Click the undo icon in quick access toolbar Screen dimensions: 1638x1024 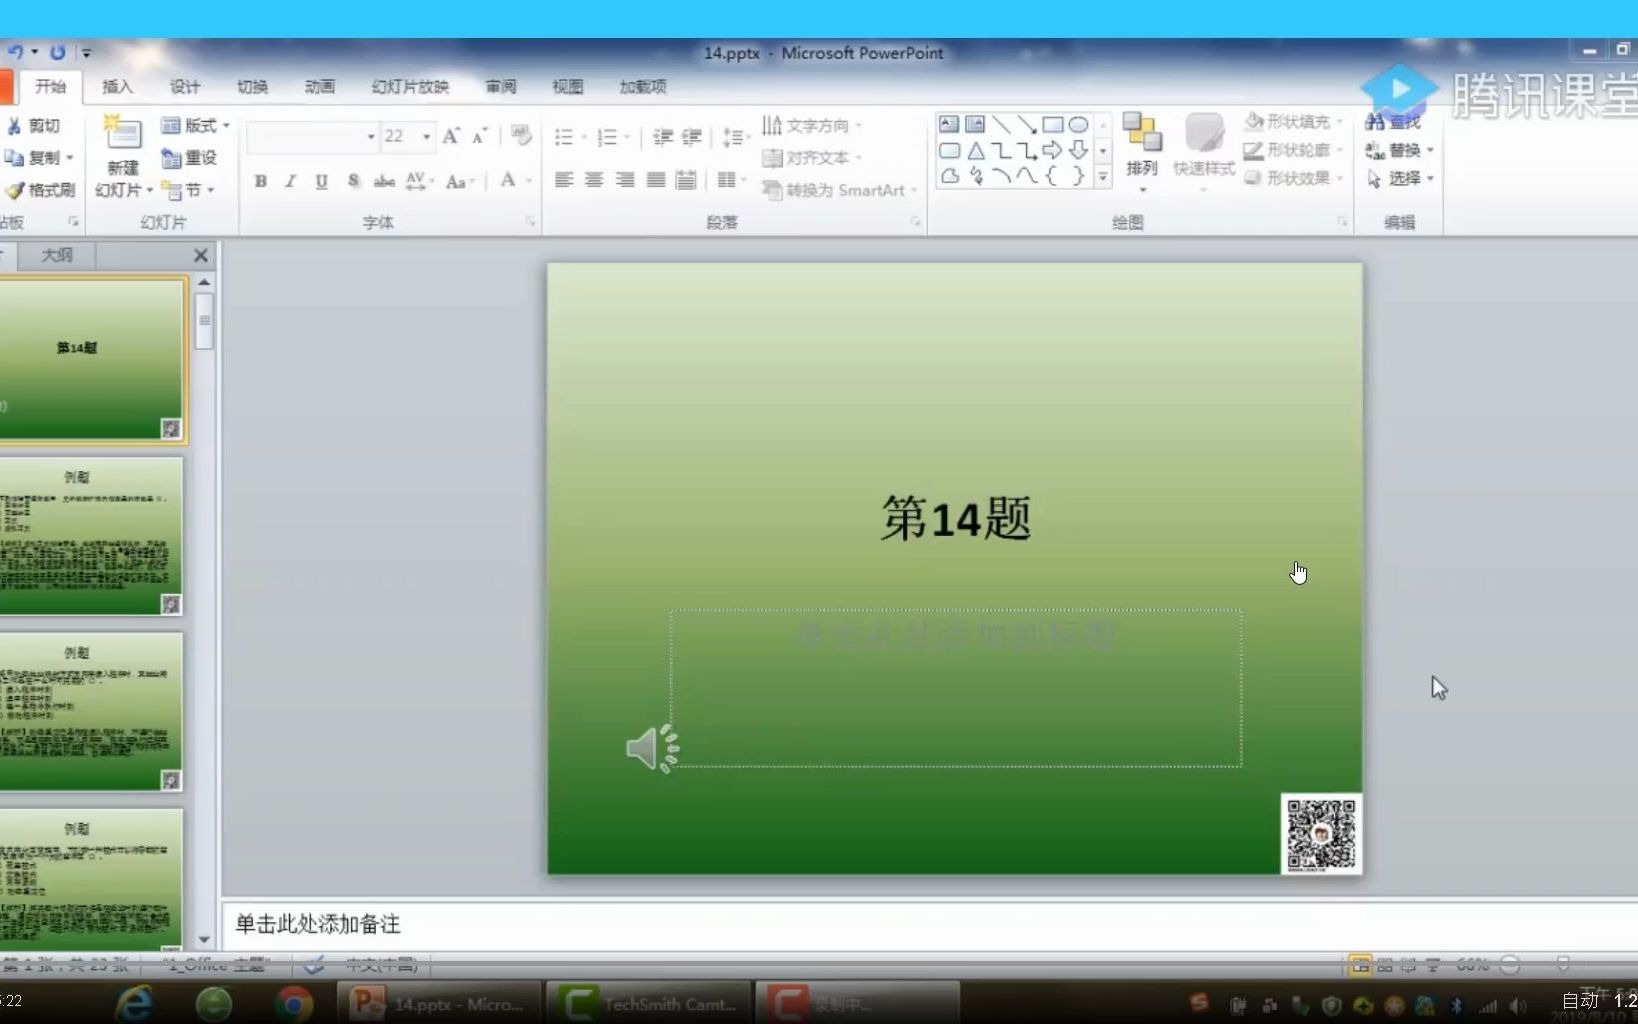(15, 52)
